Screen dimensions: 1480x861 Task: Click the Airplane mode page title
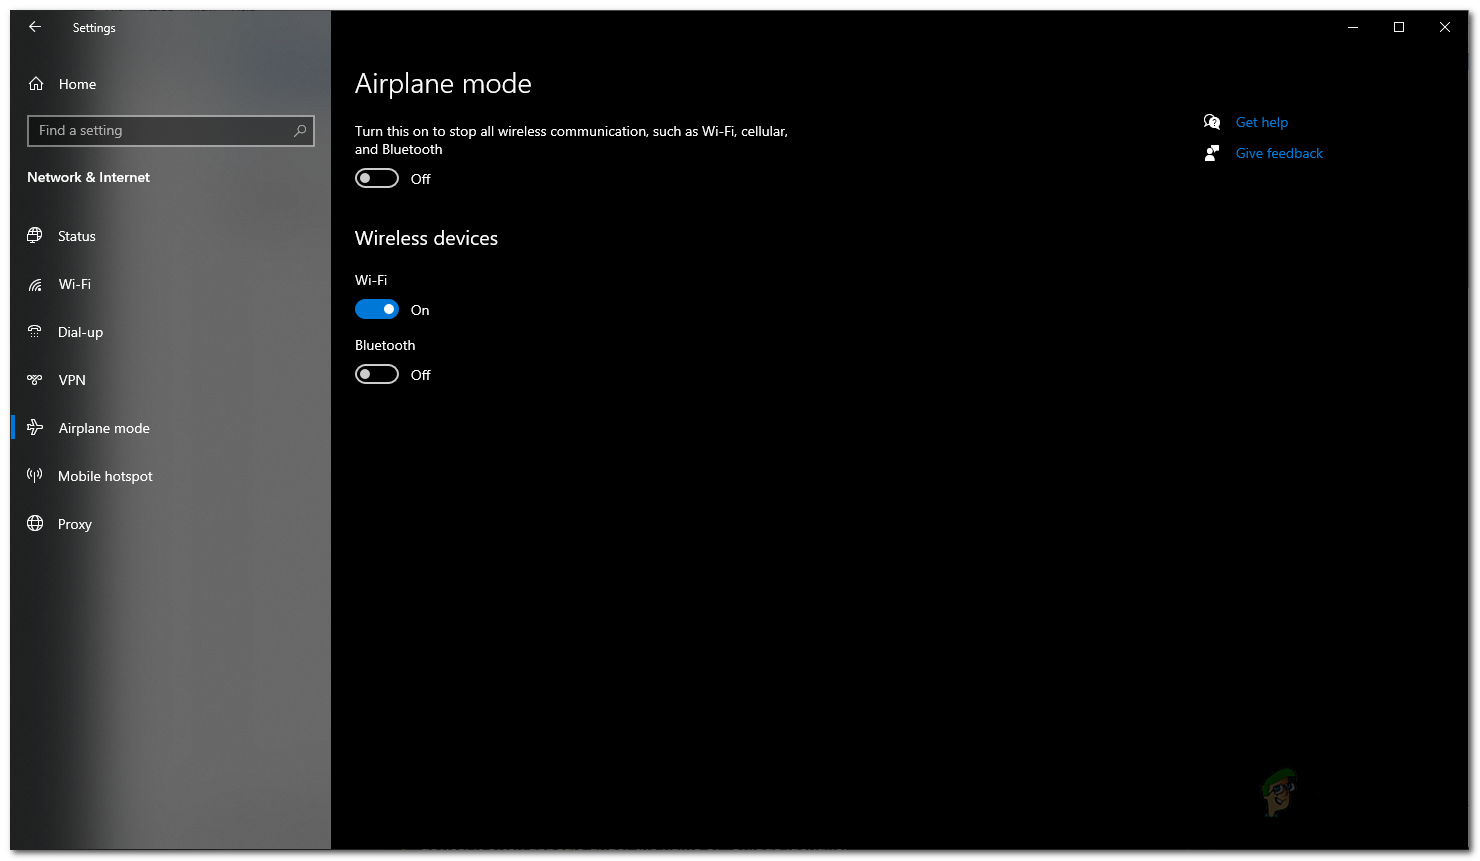pos(443,84)
